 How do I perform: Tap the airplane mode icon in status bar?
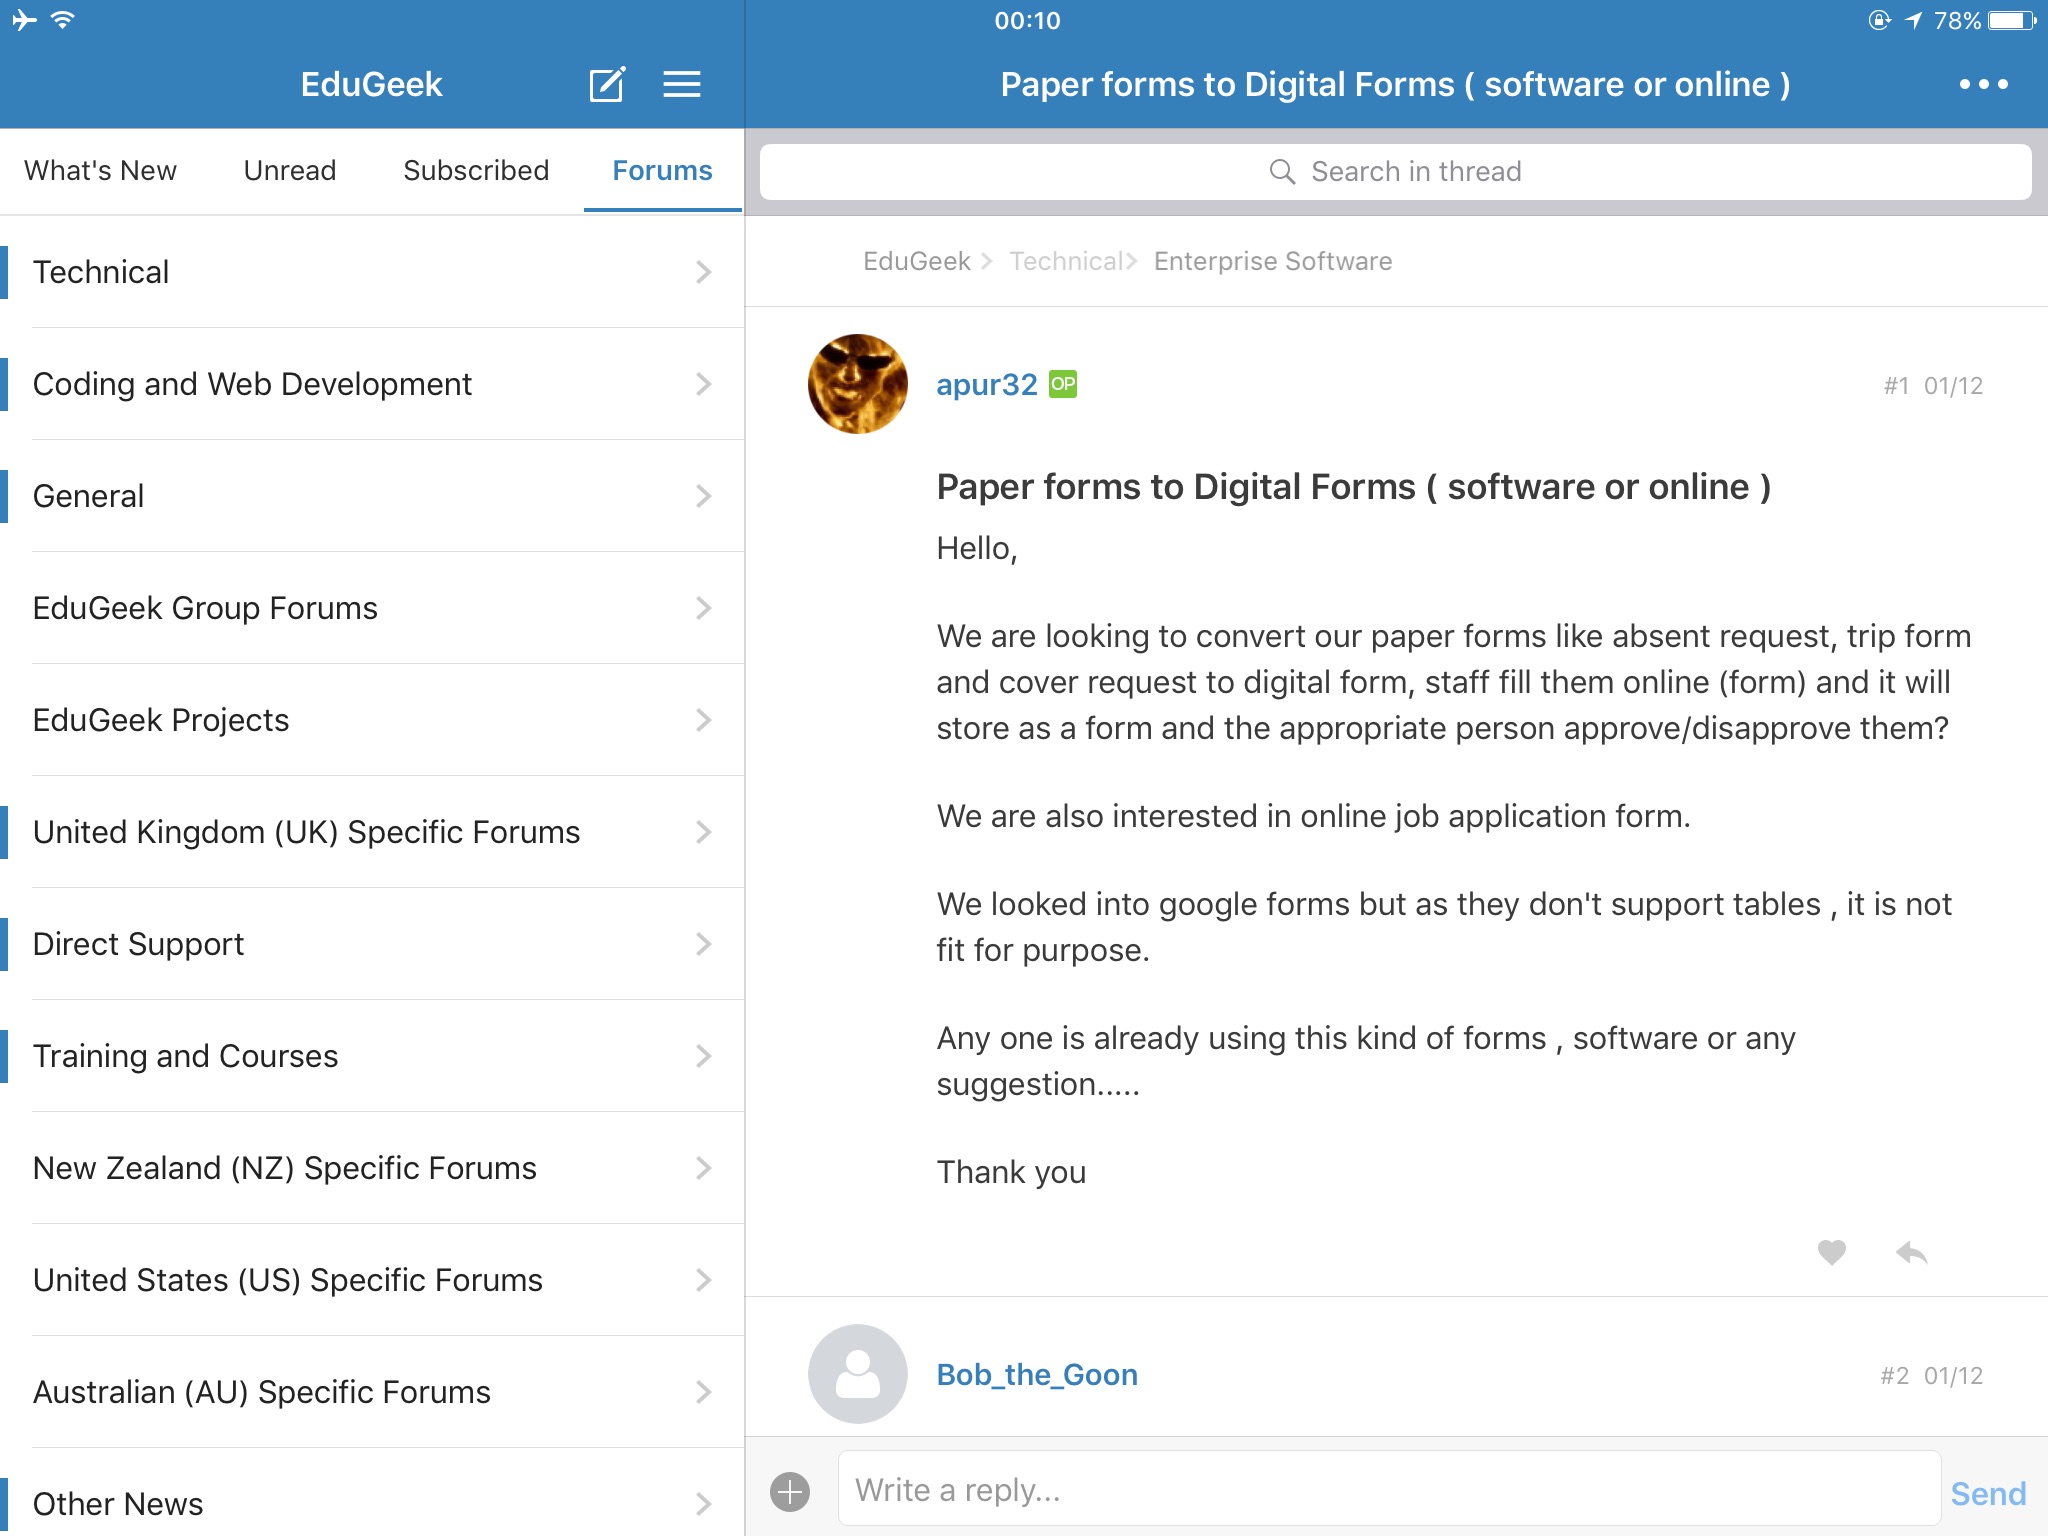[x=24, y=19]
